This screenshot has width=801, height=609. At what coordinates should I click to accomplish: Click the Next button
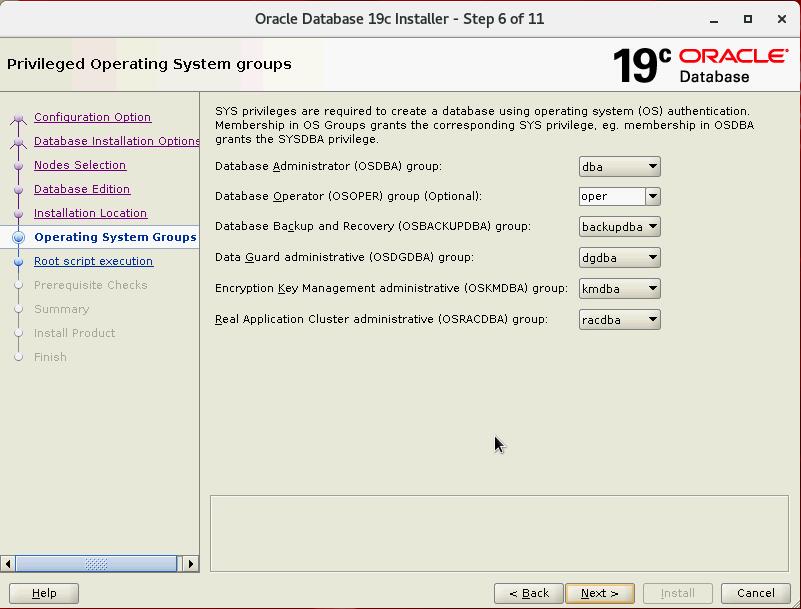(x=599, y=593)
